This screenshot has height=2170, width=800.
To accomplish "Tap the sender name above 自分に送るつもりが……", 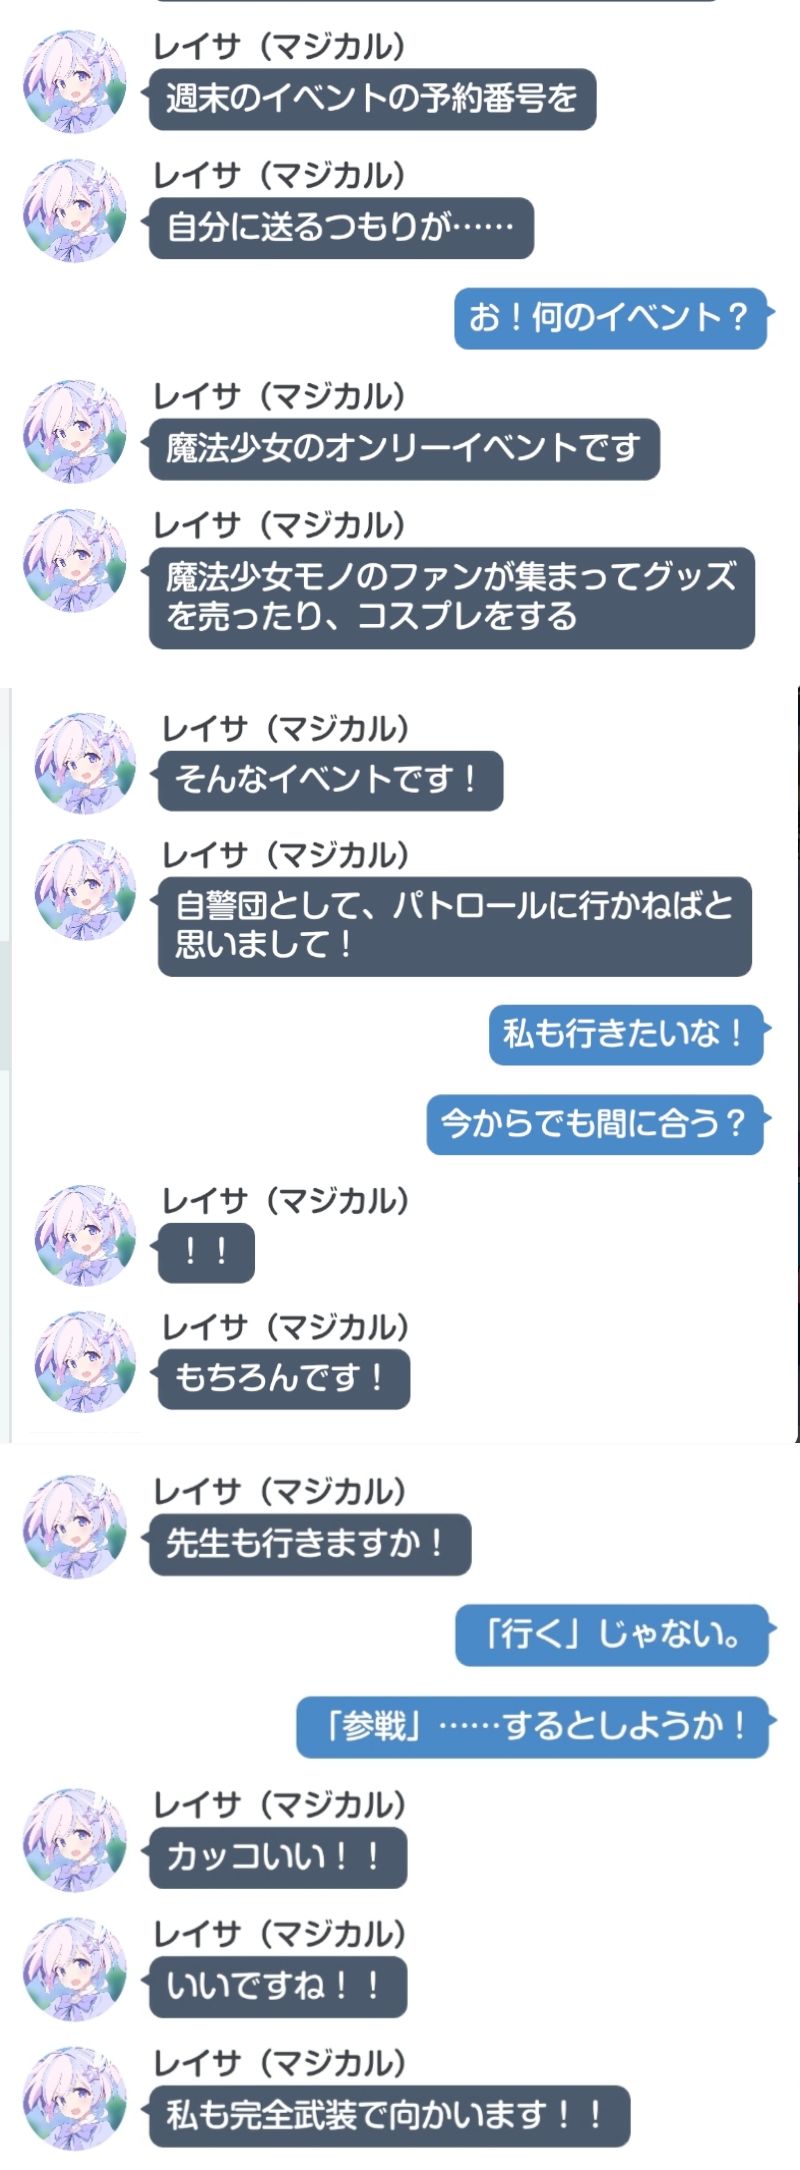I will 279,175.
